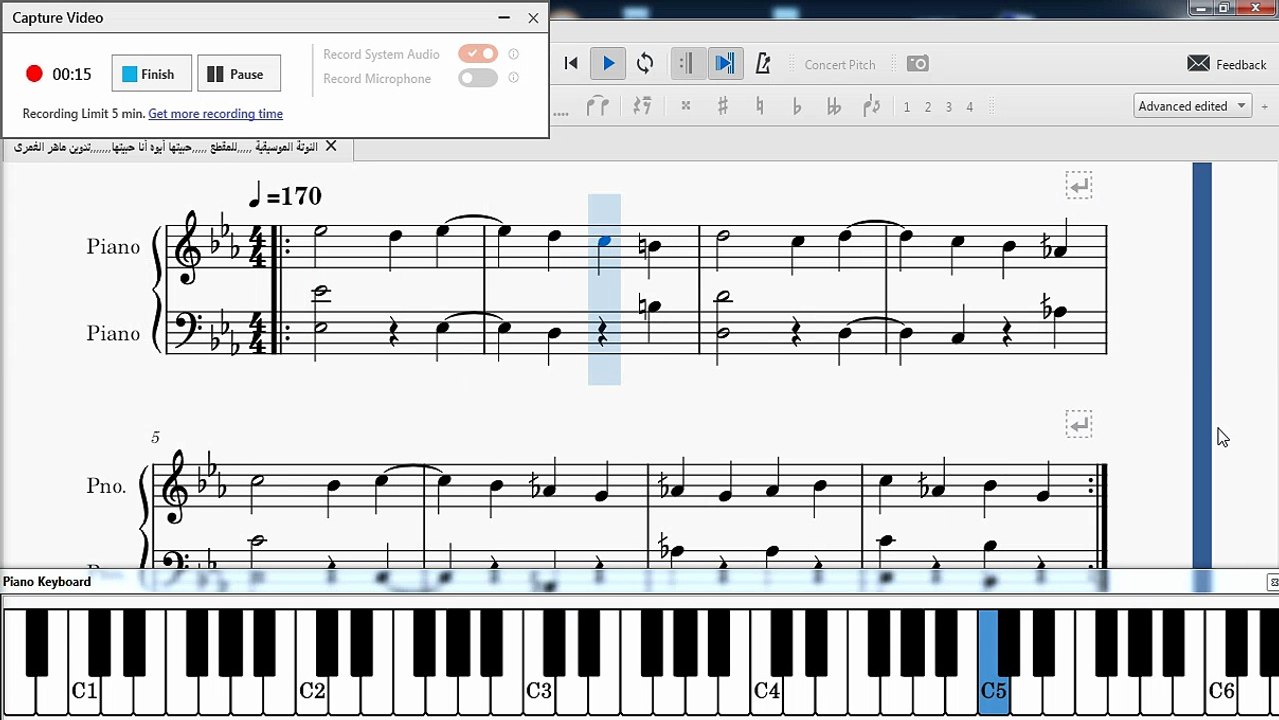1279x720 pixels.
Task: Select the treble clef on first system
Action: pyautogui.click(x=188, y=247)
